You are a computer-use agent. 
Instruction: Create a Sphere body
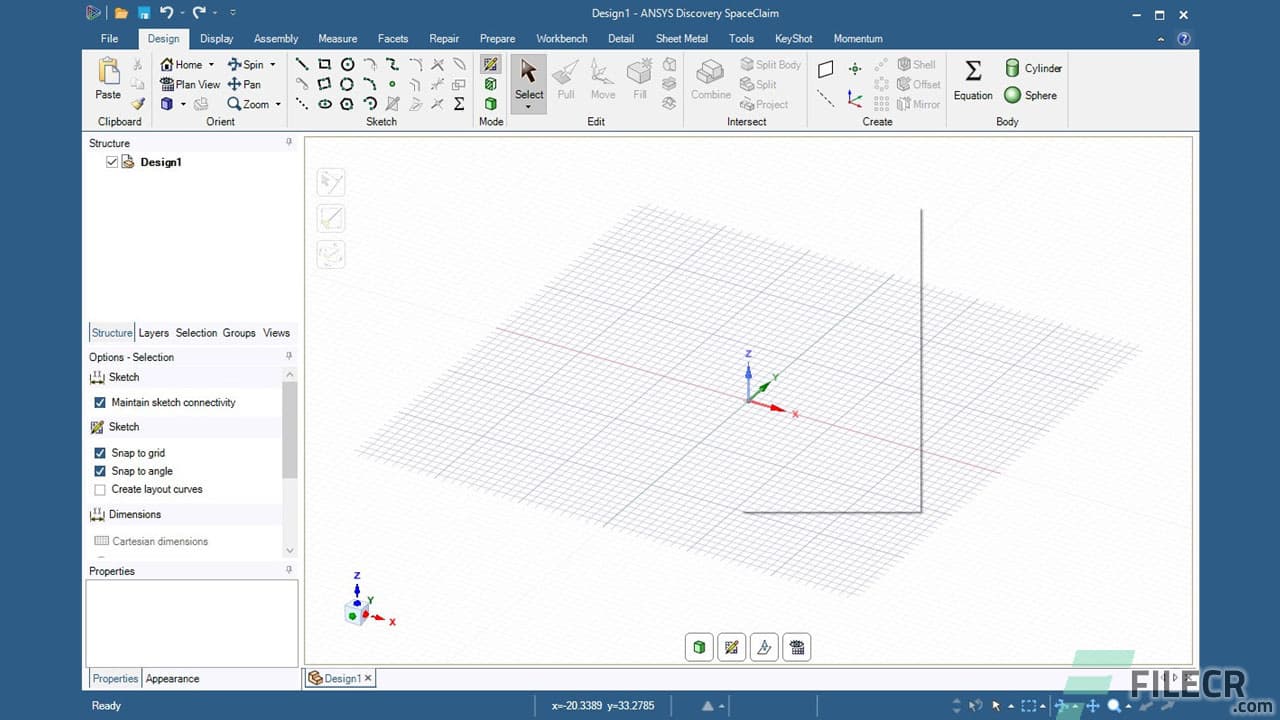[x=1031, y=96]
